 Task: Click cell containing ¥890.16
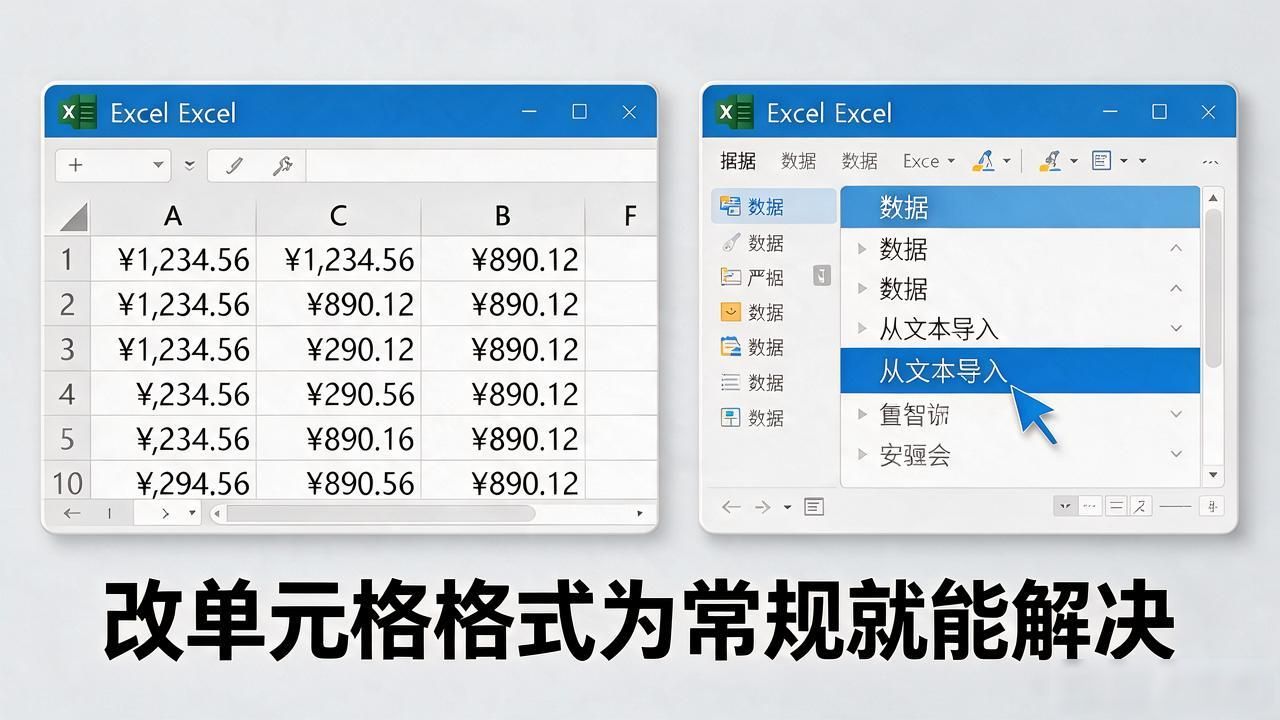(338, 439)
